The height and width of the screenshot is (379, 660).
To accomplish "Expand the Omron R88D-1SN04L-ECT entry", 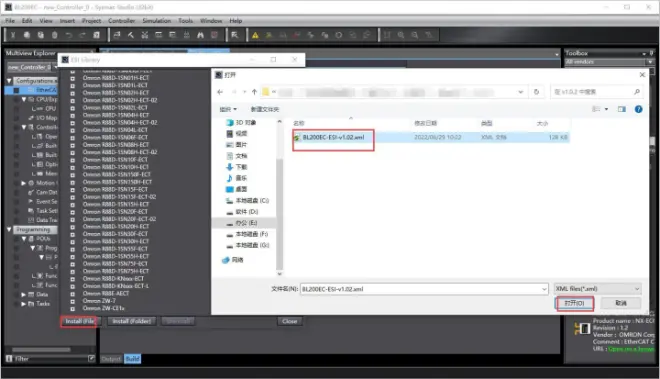I will (x=72, y=130).
